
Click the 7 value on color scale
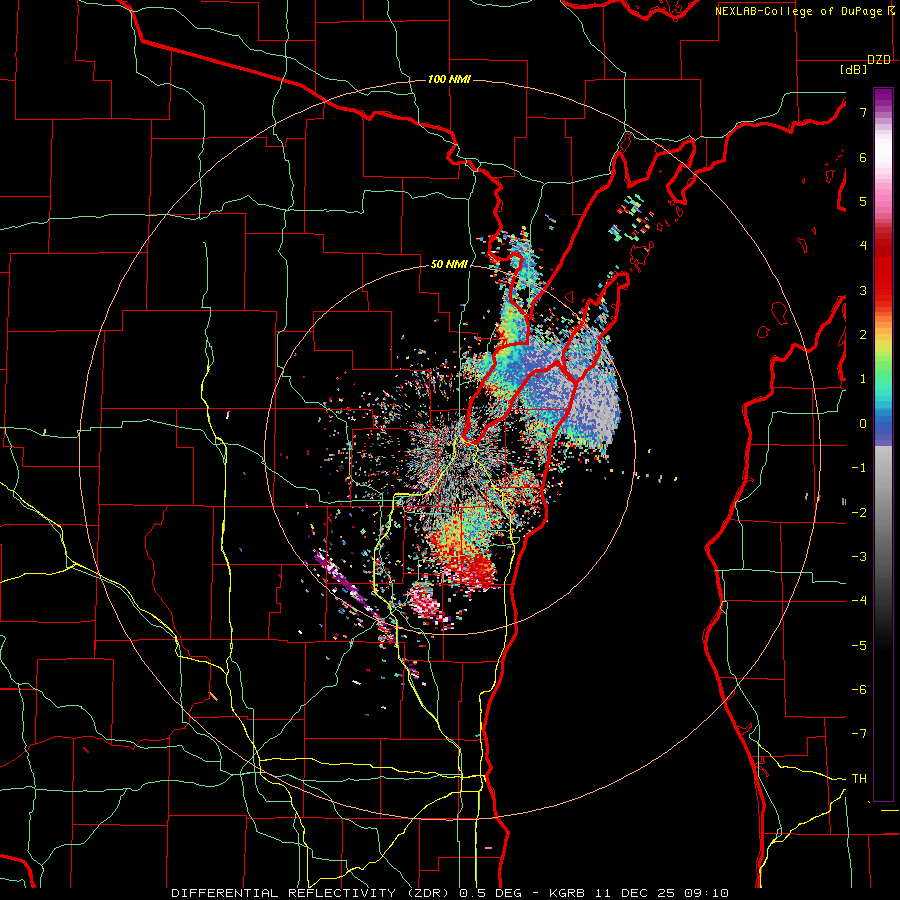point(863,112)
